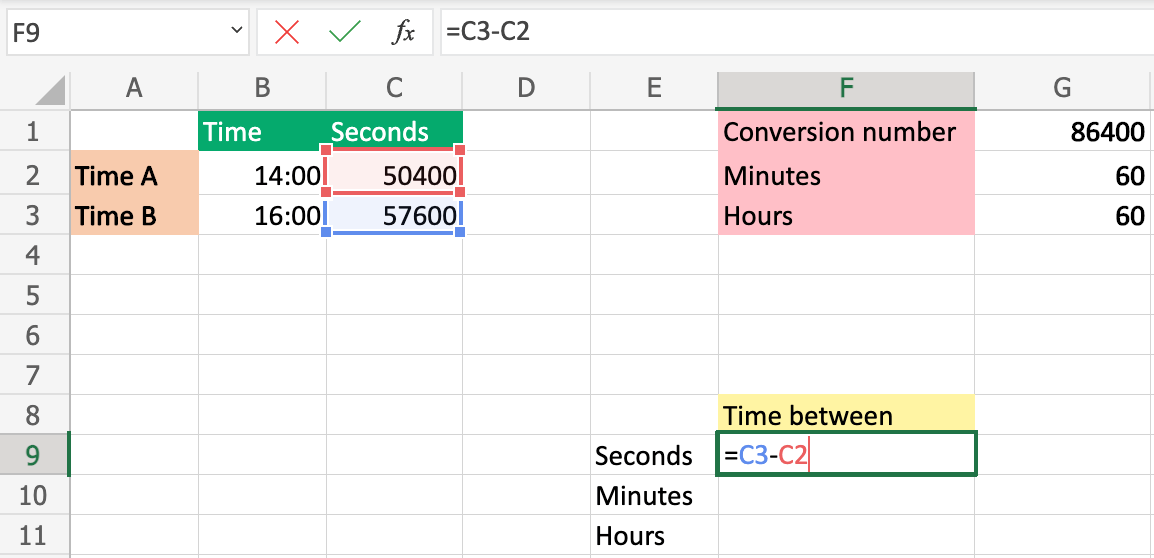The height and width of the screenshot is (558, 1154).
Task: Select the pink Conversion number cell
Action: tap(846, 132)
